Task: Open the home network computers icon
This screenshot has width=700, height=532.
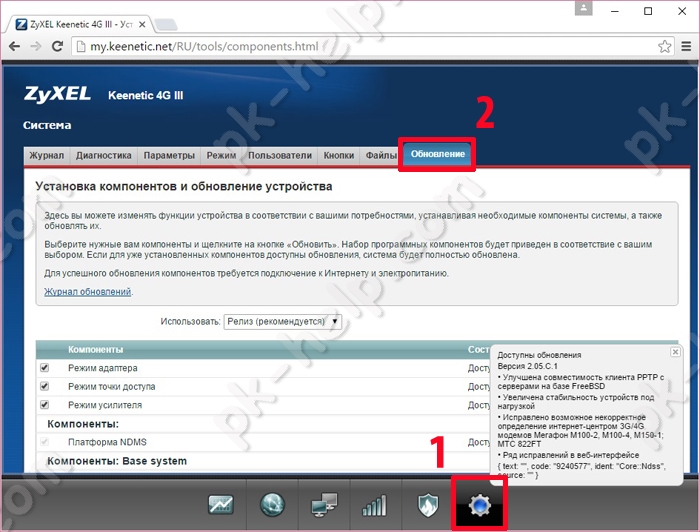Action: (x=324, y=505)
